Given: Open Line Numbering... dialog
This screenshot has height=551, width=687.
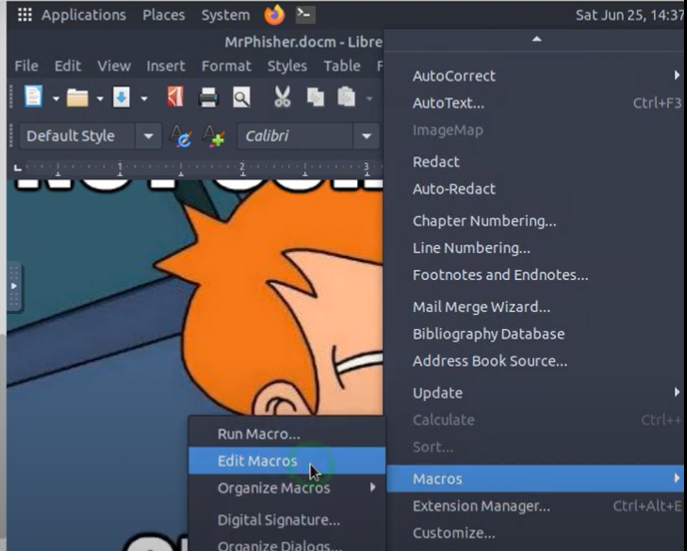Looking at the screenshot, I should tap(535, 248).
